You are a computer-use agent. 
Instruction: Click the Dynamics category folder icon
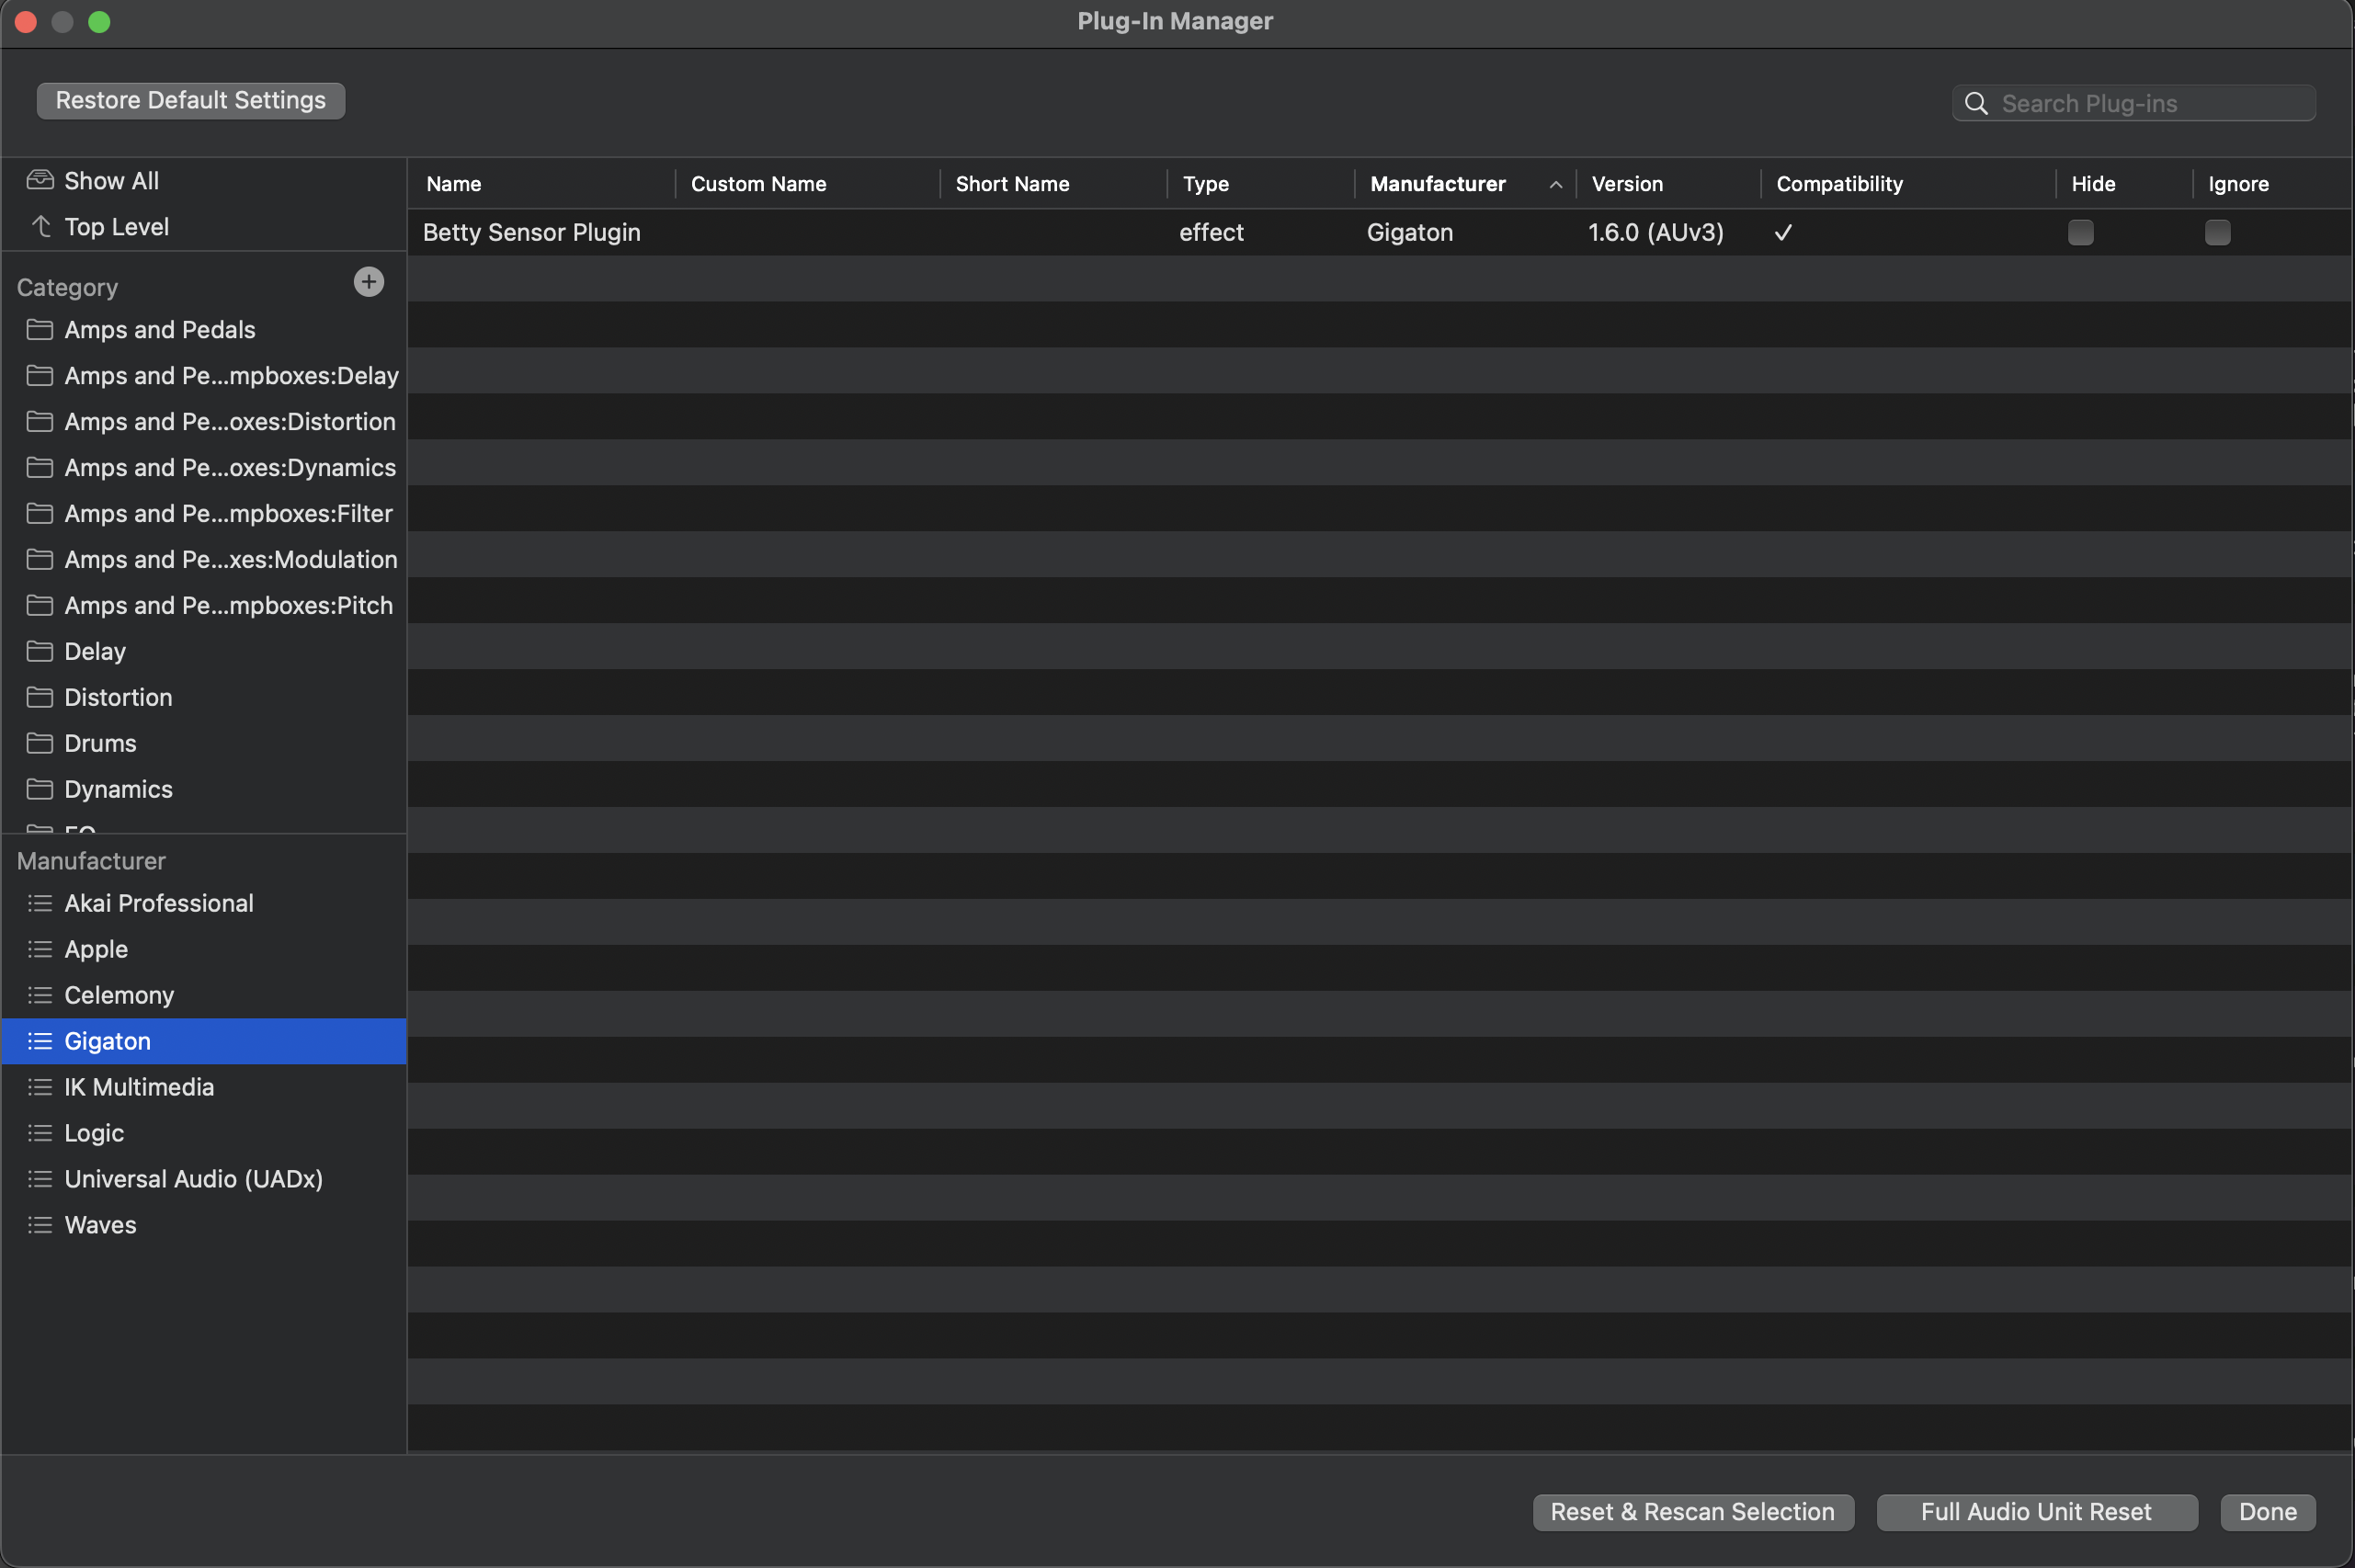40,789
